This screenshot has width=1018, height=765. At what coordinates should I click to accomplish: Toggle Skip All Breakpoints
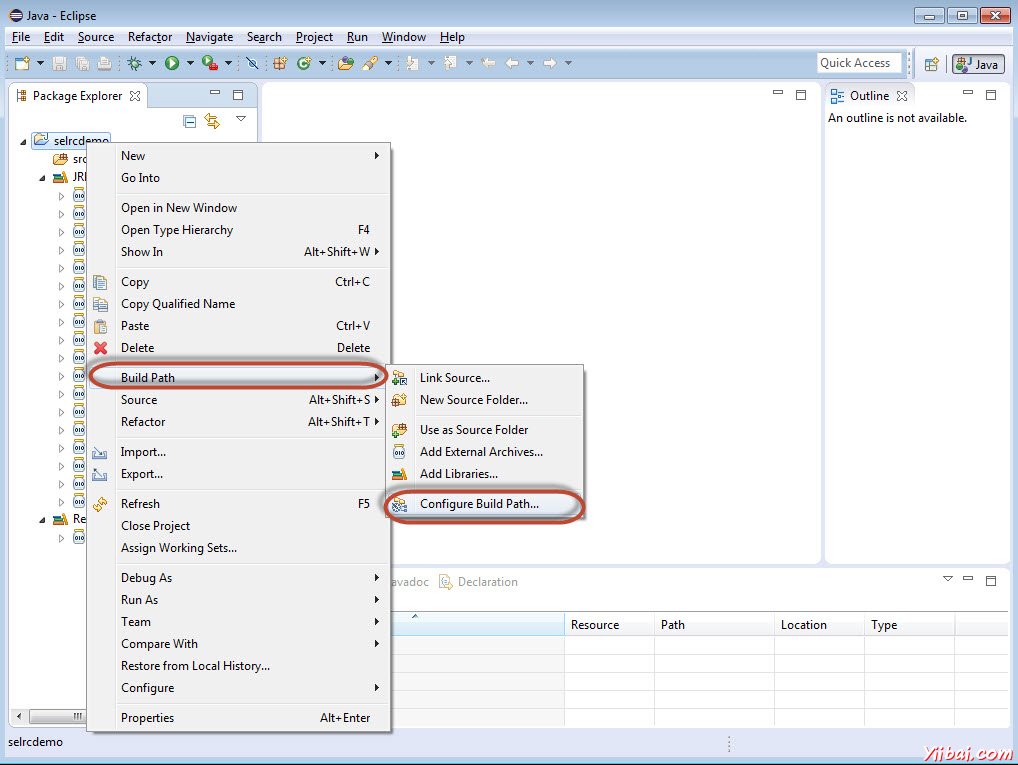point(252,63)
